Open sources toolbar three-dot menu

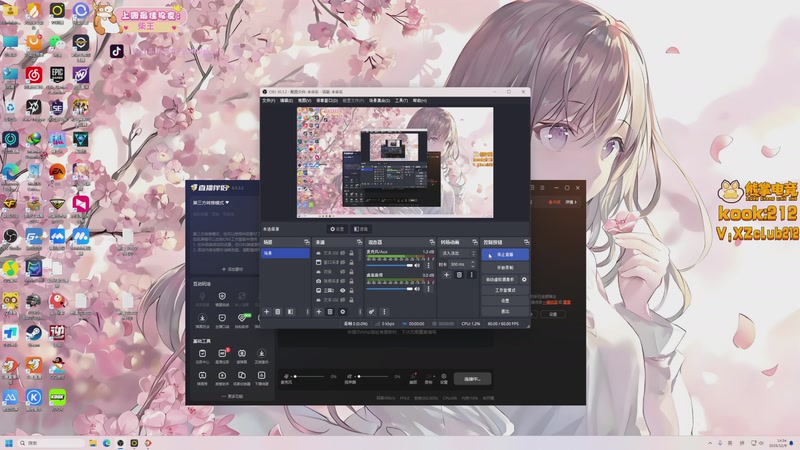360,312
